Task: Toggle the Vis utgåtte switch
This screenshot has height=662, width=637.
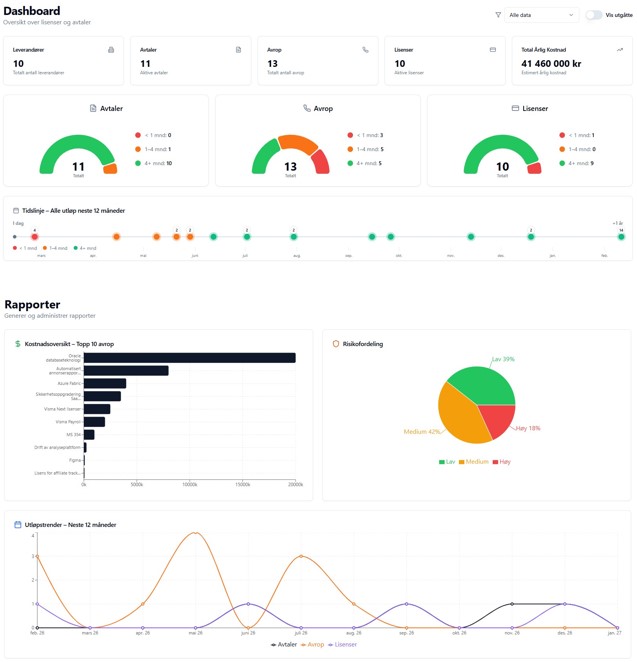Action: [594, 15]
